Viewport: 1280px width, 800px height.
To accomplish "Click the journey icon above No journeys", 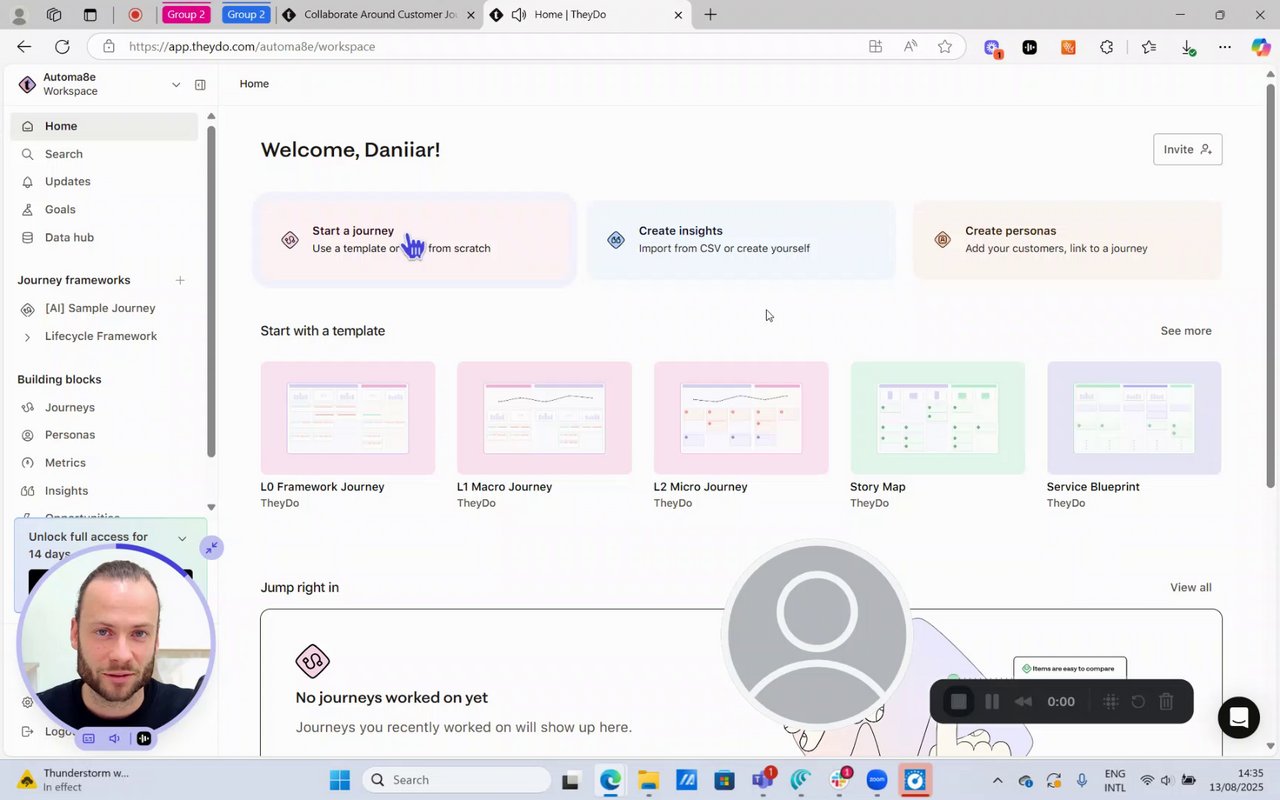I will pos(312,661).
